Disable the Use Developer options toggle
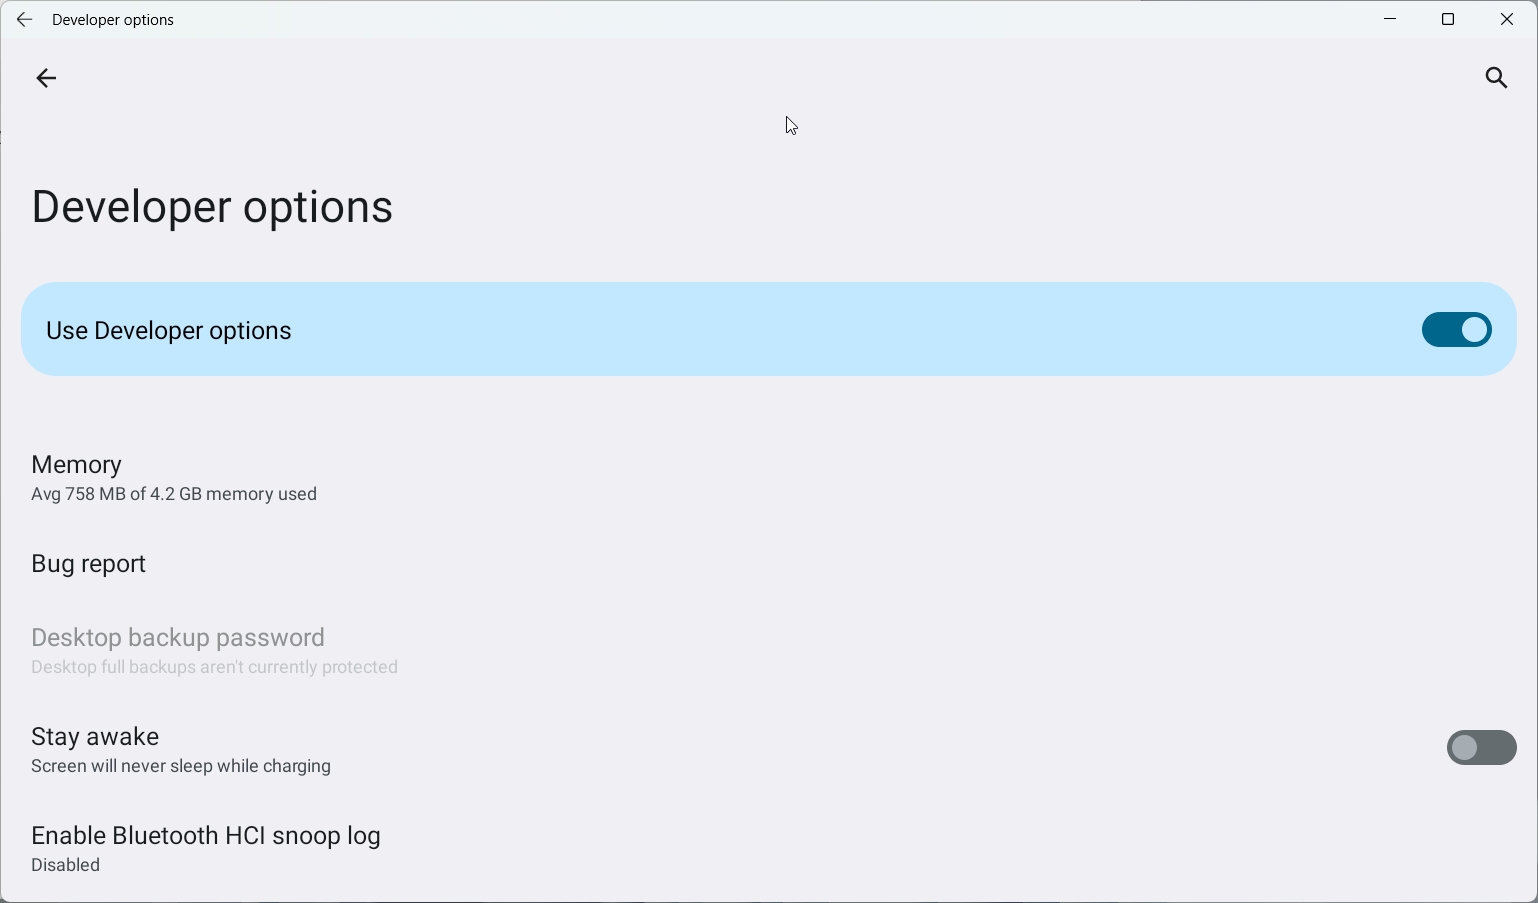The width and height of the screenshot is (1538, 903). [1456, 329]
